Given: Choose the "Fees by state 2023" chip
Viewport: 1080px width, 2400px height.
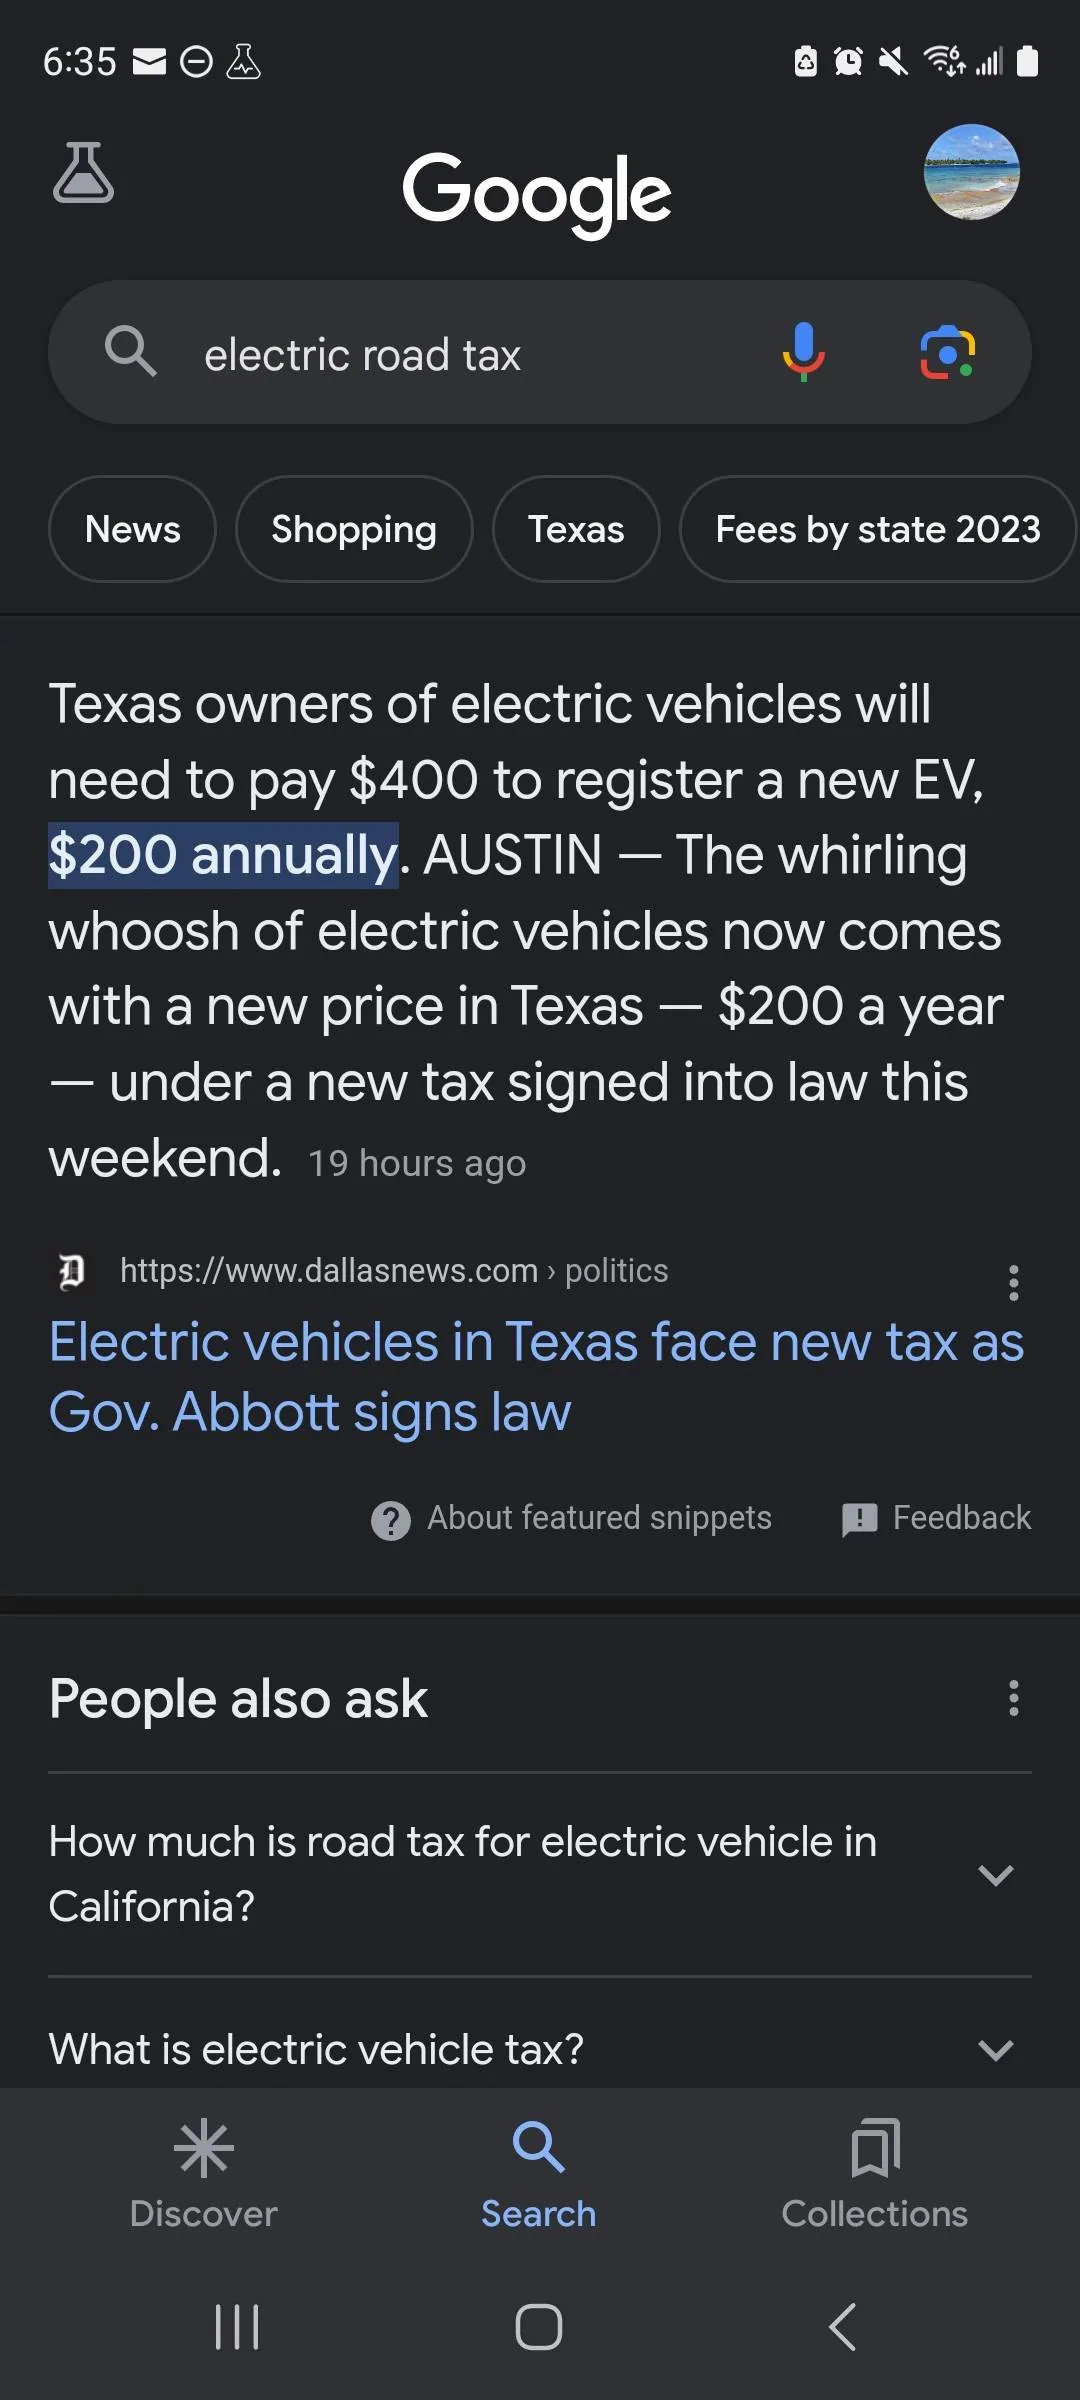Looking at the screenshot, I should pyautogui.click(x=877, y=529).
